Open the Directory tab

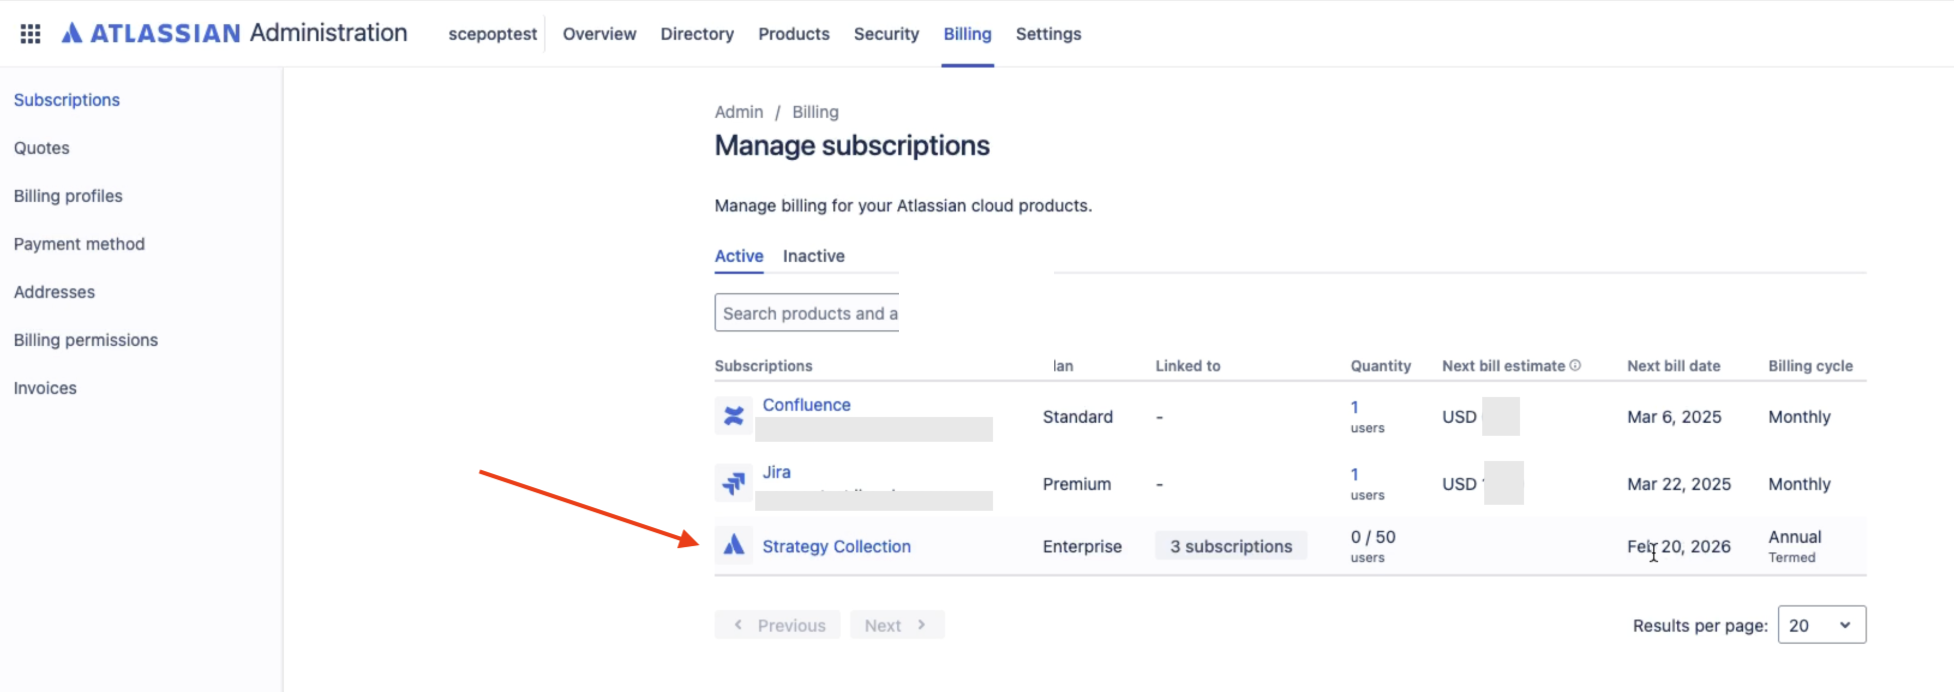pos(697,34)
